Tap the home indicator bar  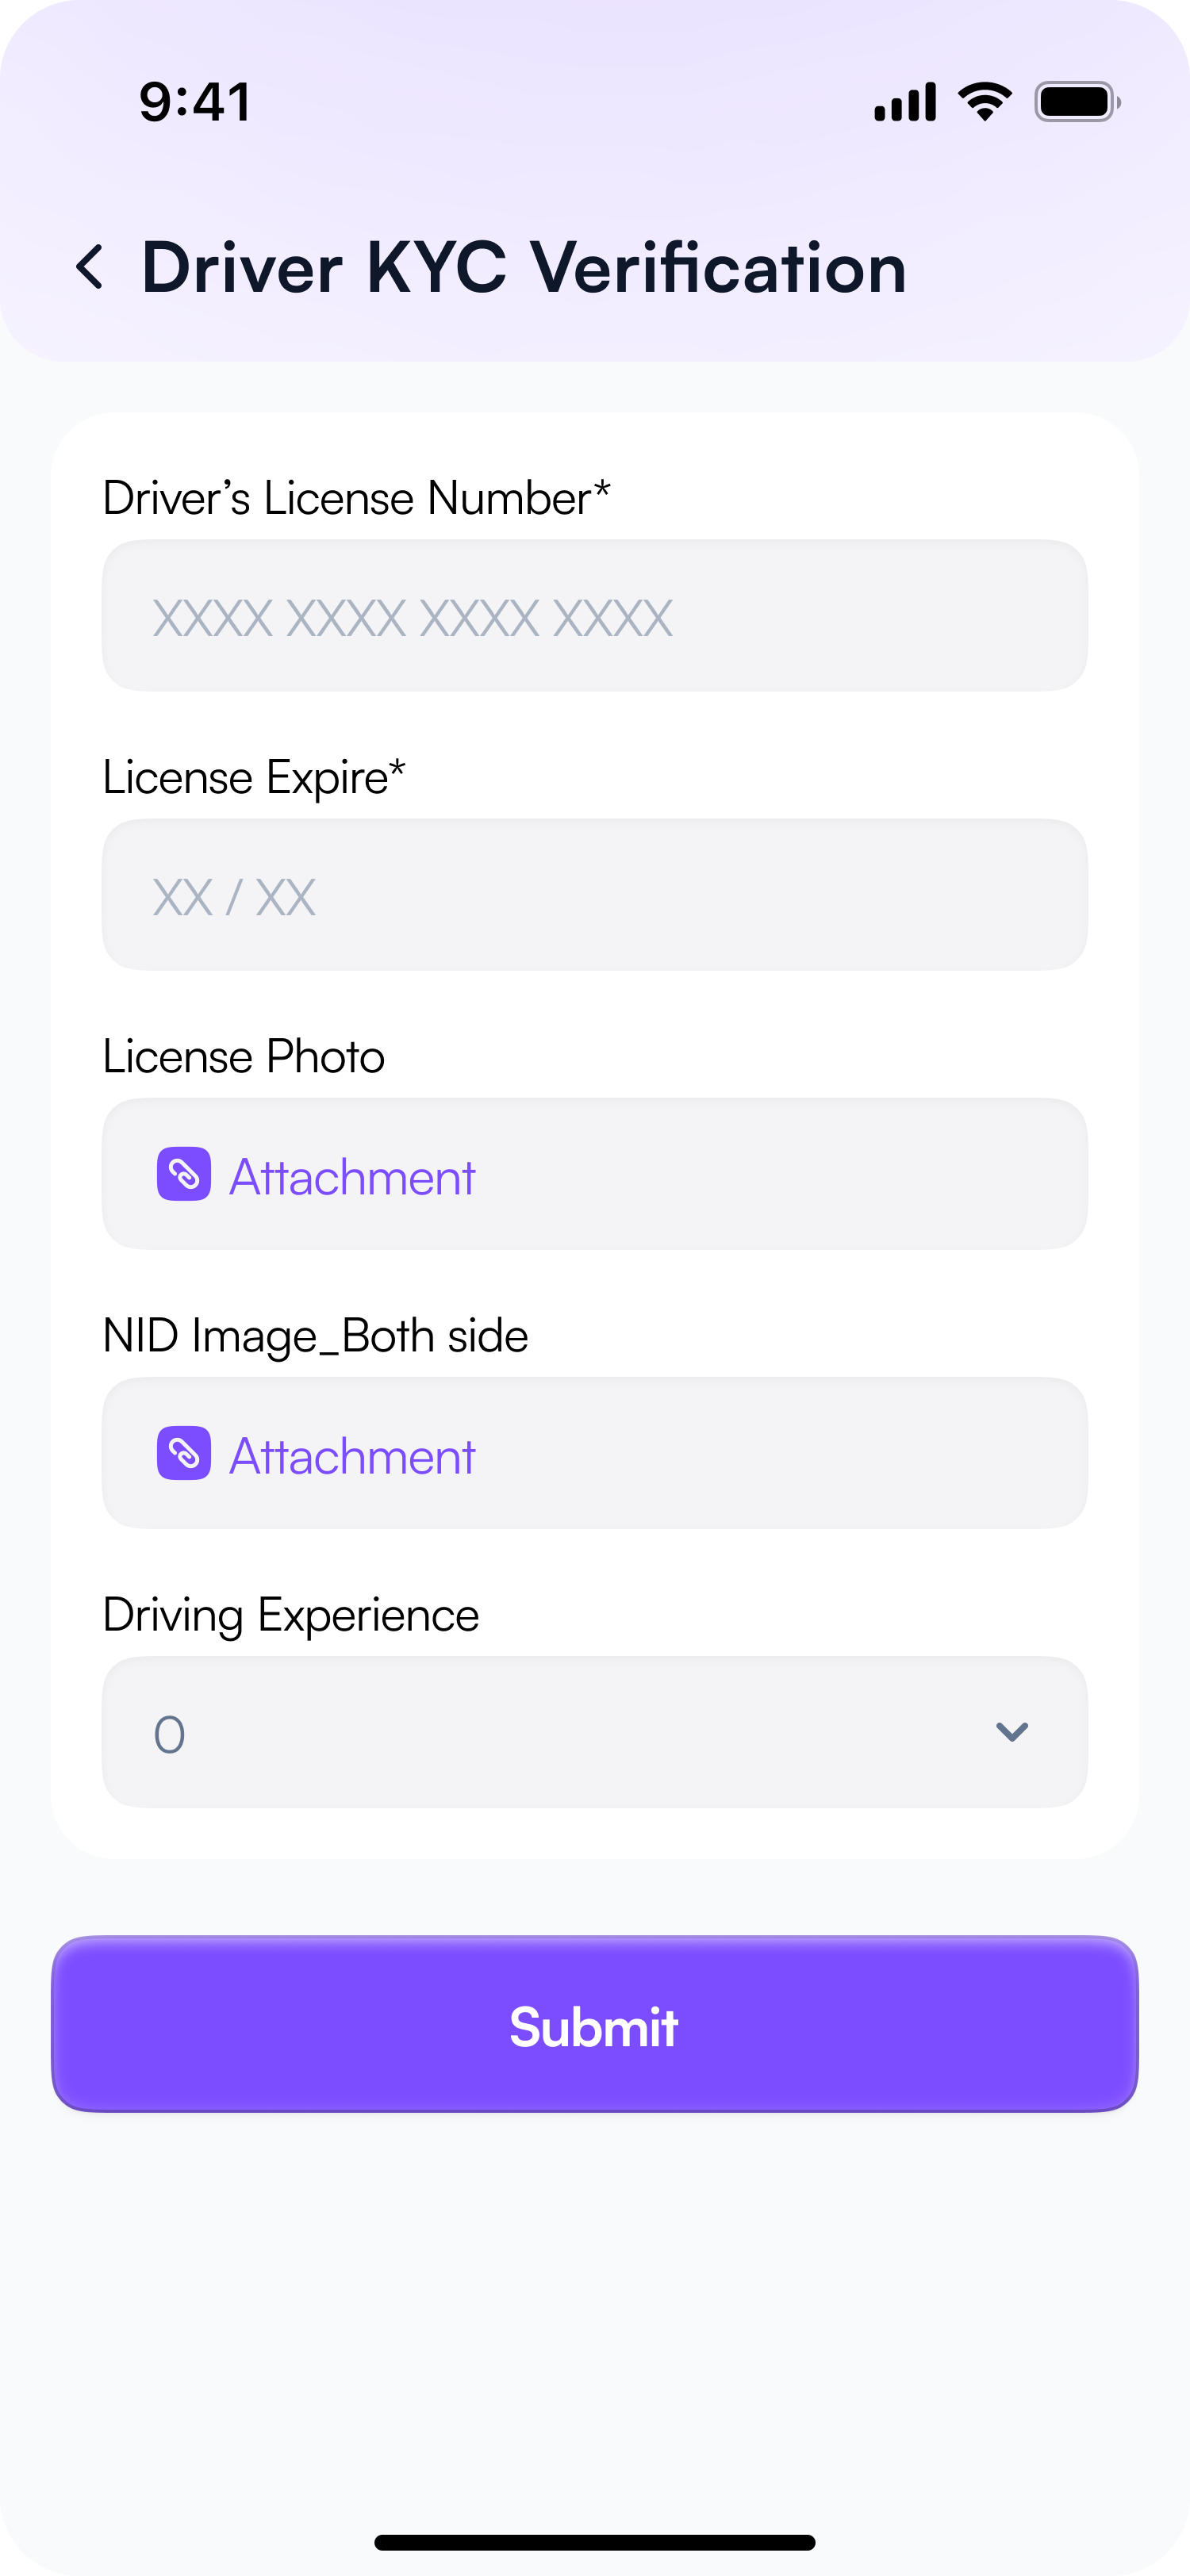coord(594,2542)
